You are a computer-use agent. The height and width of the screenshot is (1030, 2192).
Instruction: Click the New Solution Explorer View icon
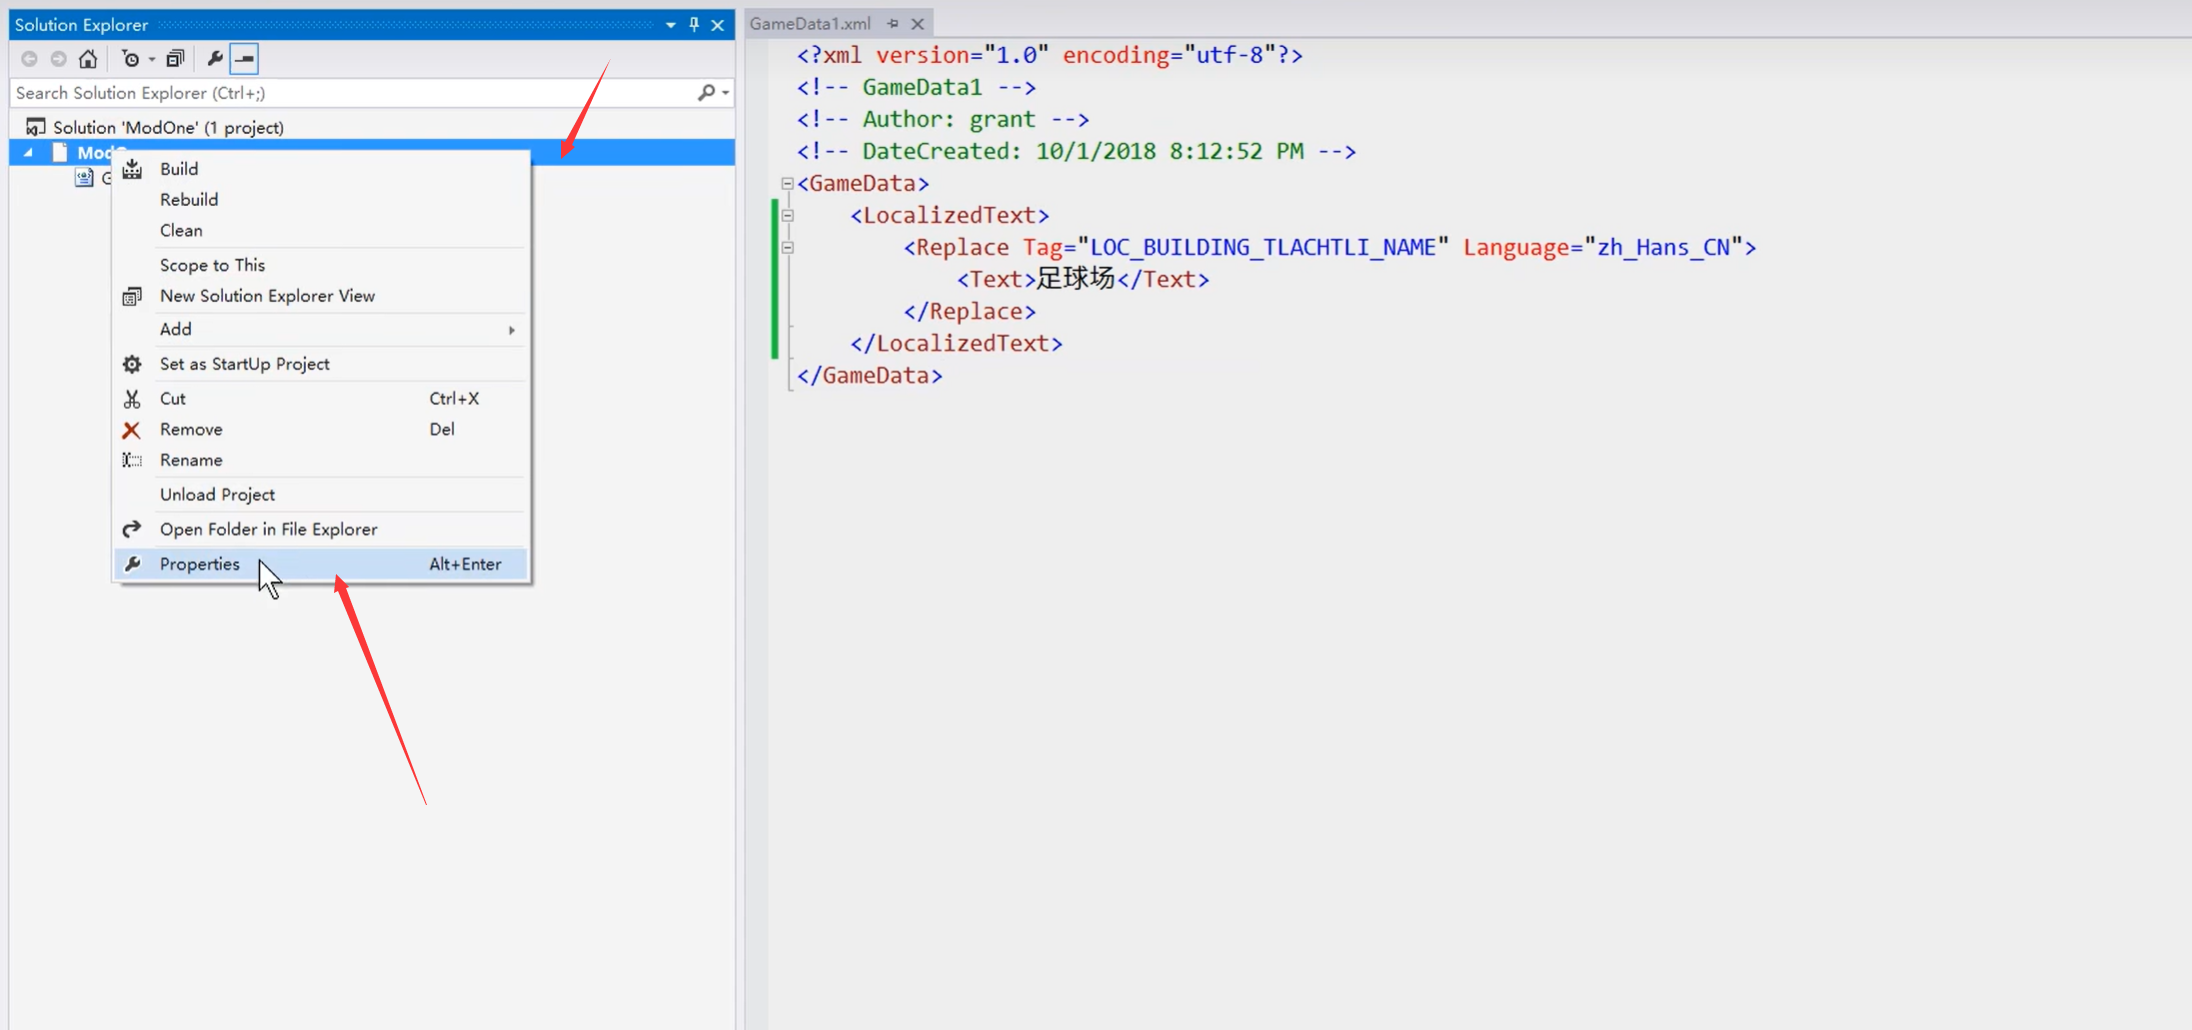point(132,296)
